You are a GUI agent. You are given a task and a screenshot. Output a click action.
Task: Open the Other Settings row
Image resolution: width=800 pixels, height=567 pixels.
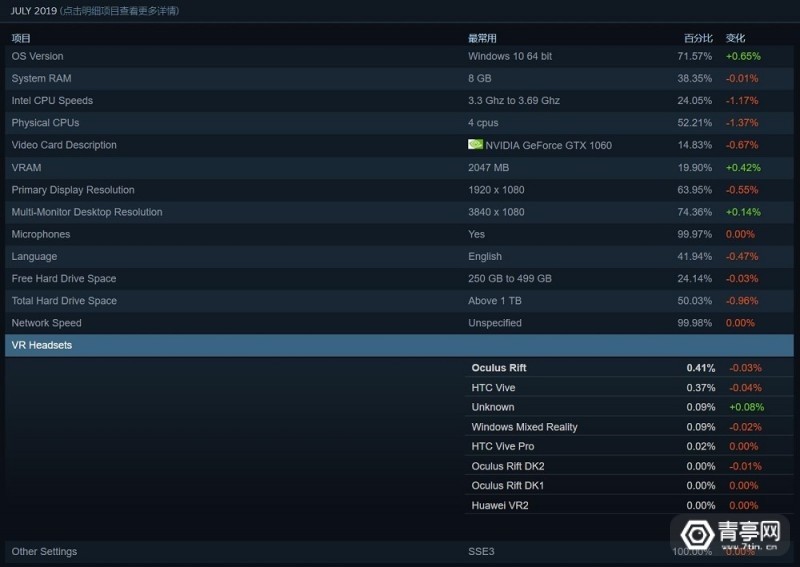point(399,552)
